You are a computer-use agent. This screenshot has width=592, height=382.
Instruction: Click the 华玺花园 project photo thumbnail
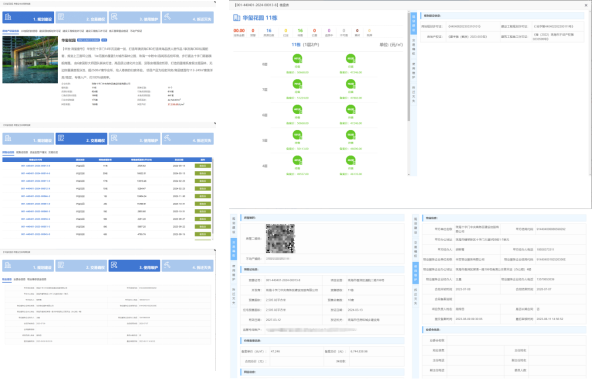click(30, 60)
